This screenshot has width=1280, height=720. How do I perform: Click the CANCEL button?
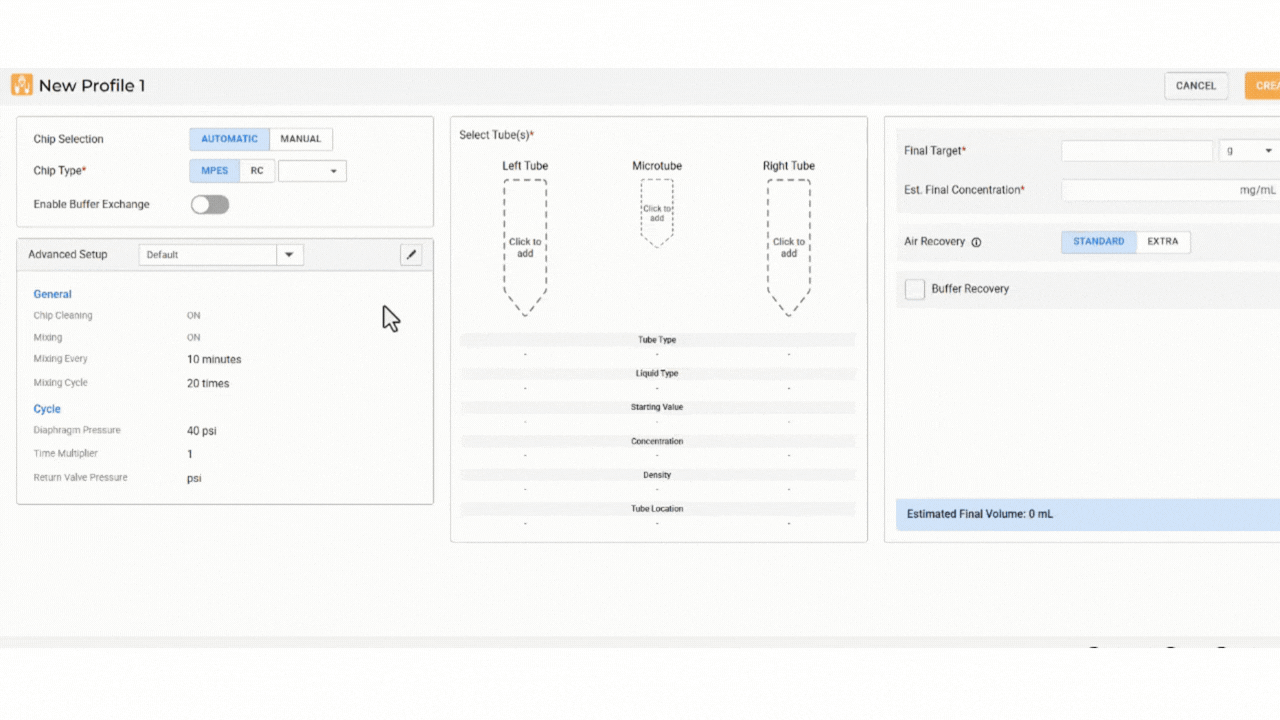[x=1196, y=86]
